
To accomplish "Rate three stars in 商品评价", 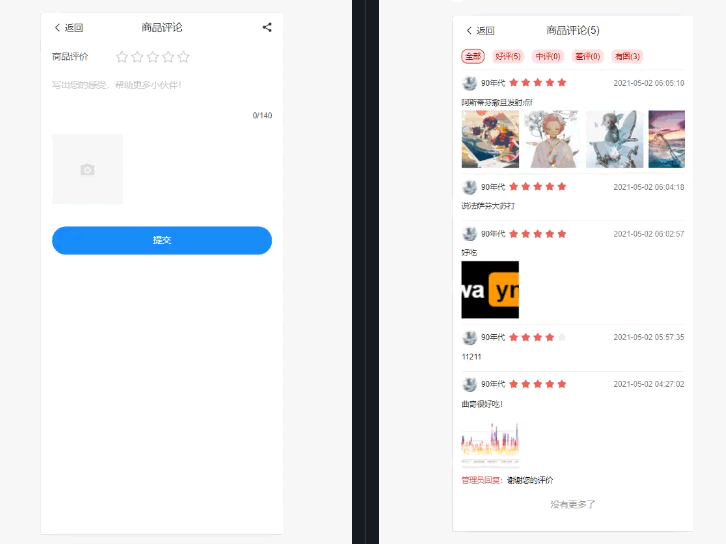I will pyautogui.click(x=153, y=57).
